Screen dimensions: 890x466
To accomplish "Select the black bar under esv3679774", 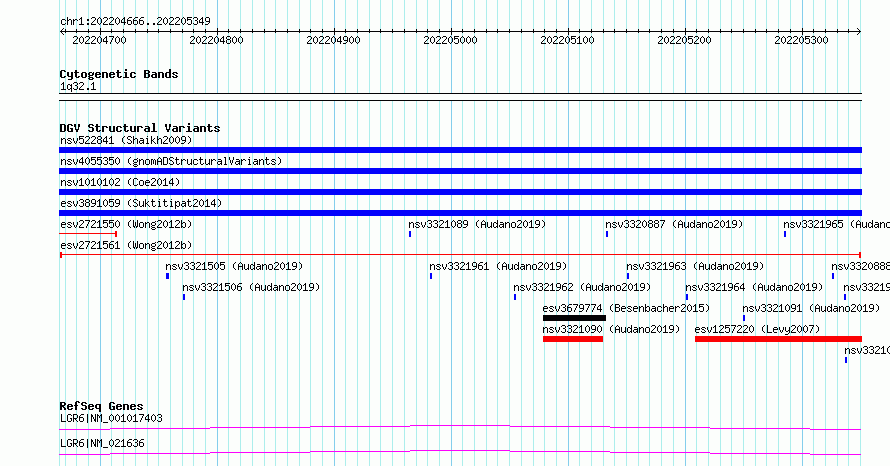I will 574,318.
